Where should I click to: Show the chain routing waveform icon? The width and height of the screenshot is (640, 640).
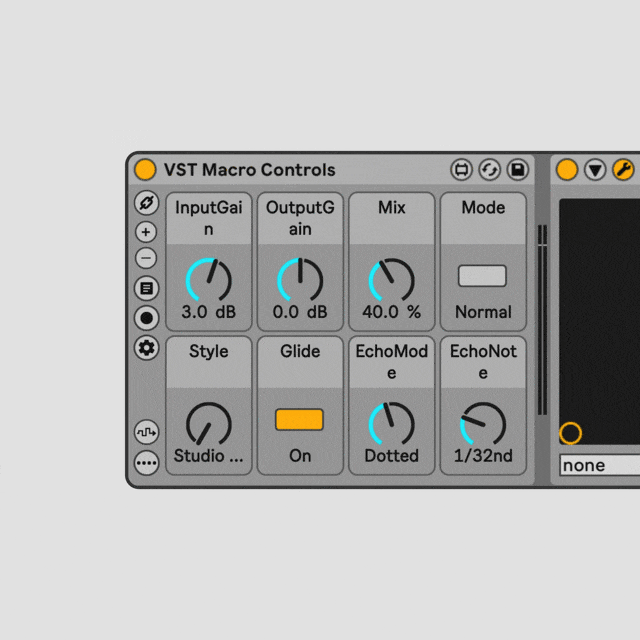[x=147, y=432]
